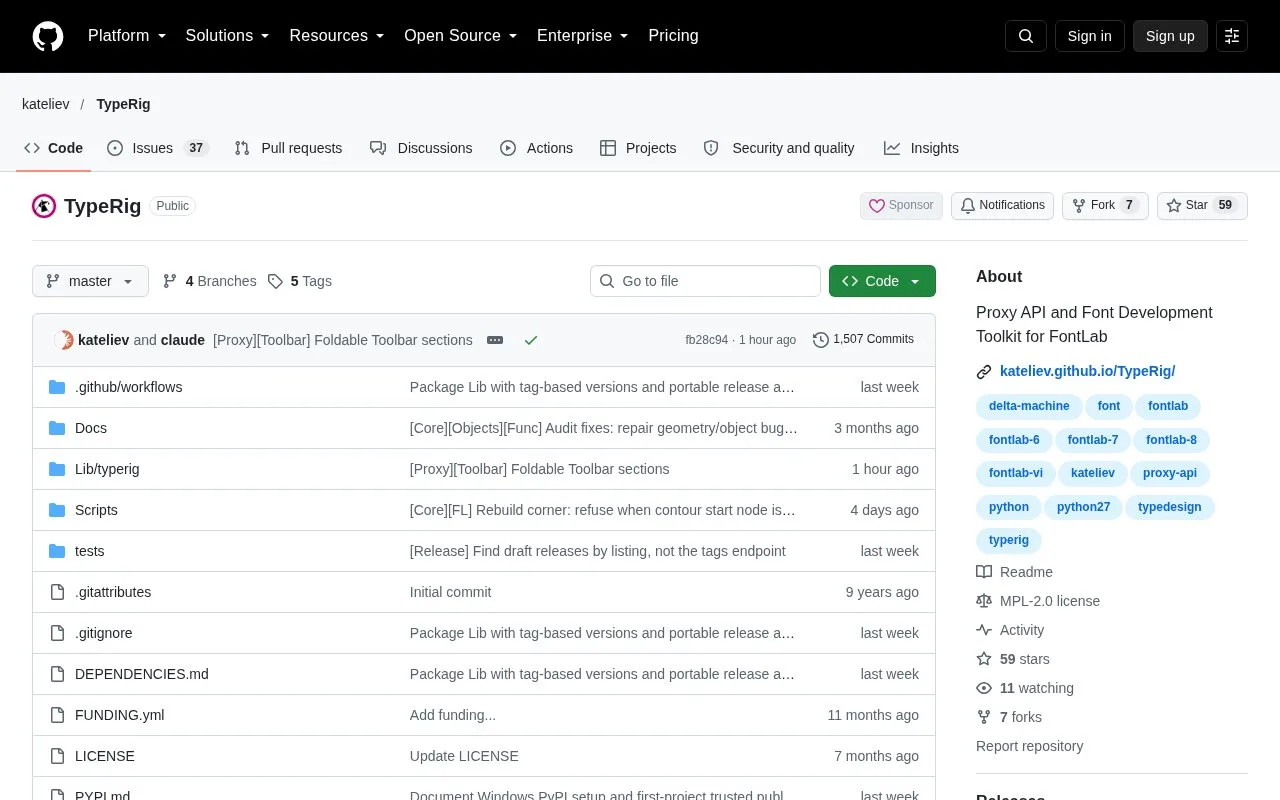Open commit hash fb28c94
This screenshot has width=1280, height=800.
point(707,340)
